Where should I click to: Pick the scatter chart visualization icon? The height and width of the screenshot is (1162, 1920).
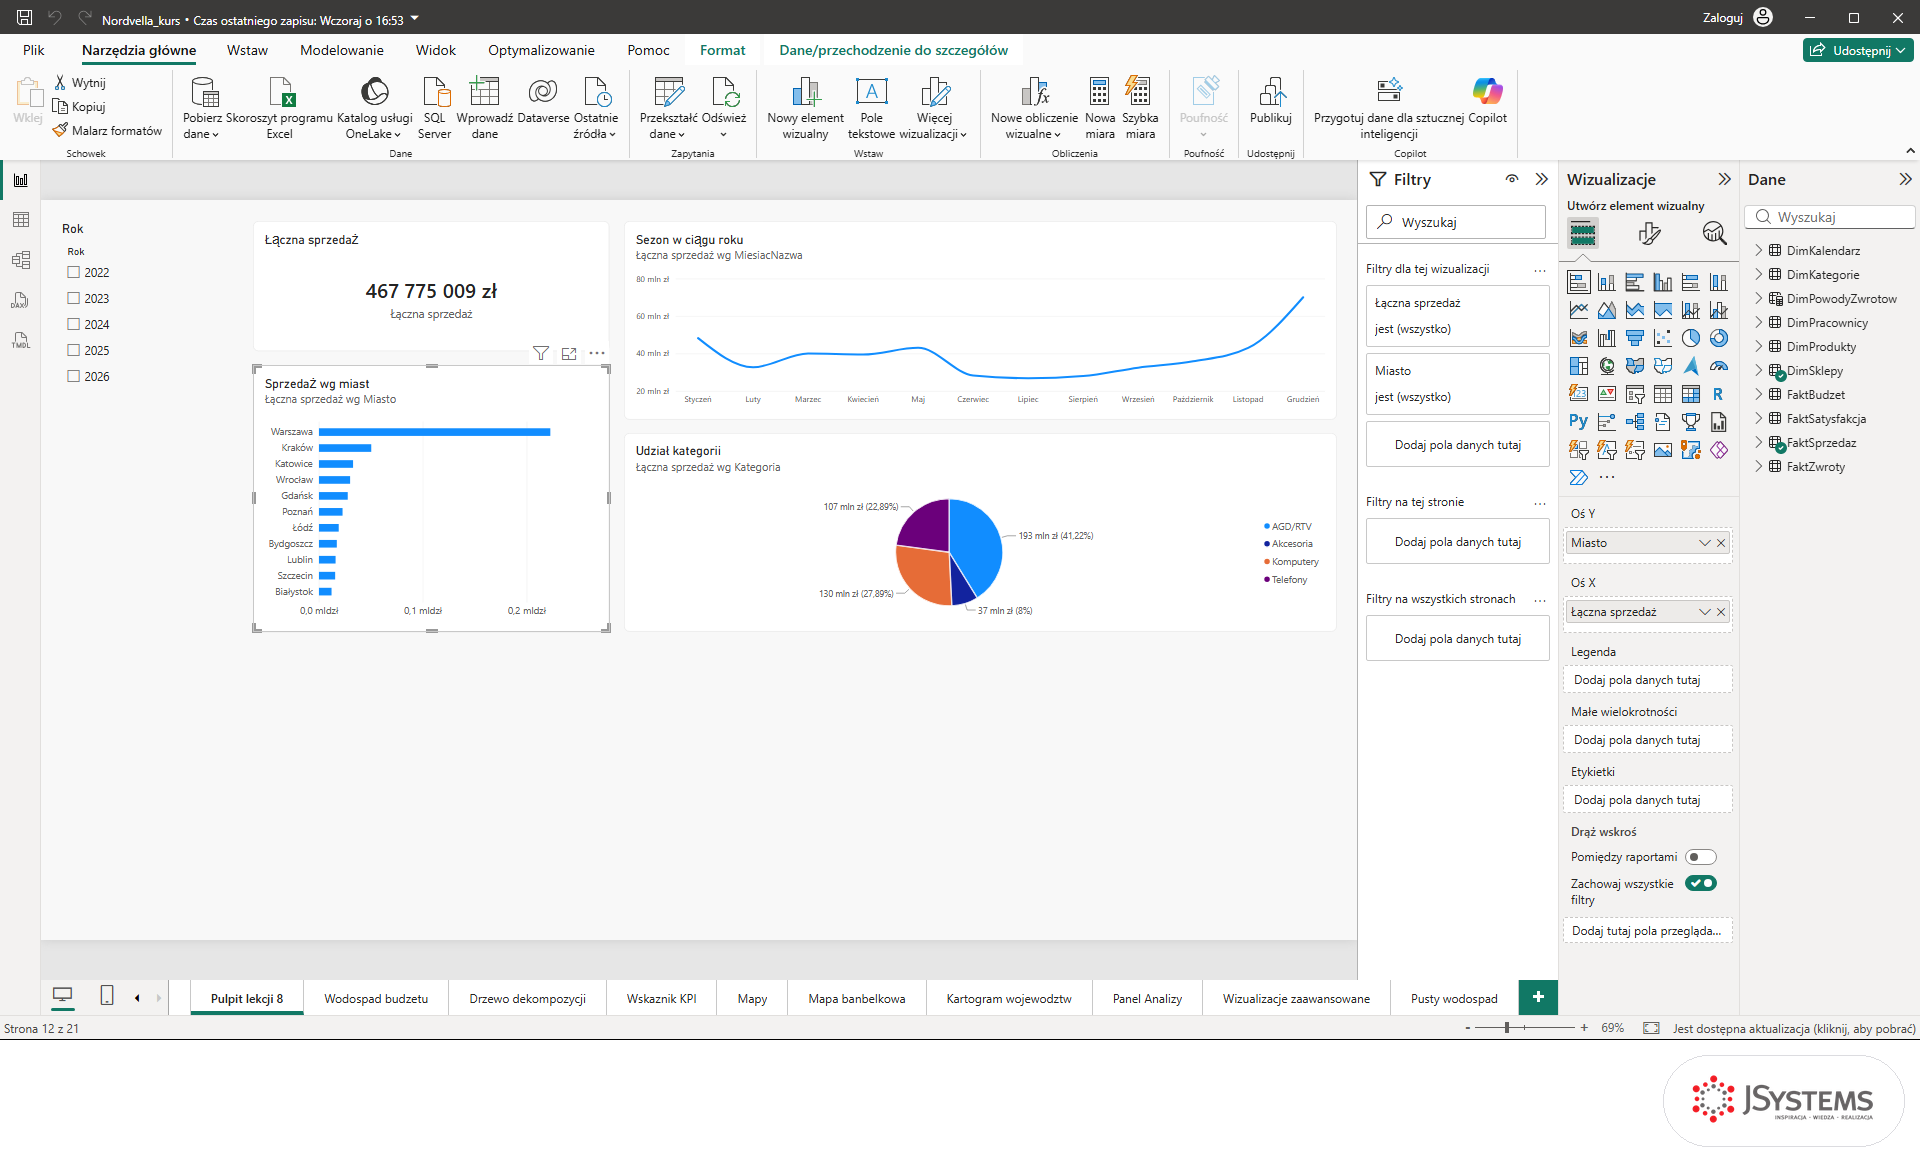pyautogui.click(x=1662, y=338)
